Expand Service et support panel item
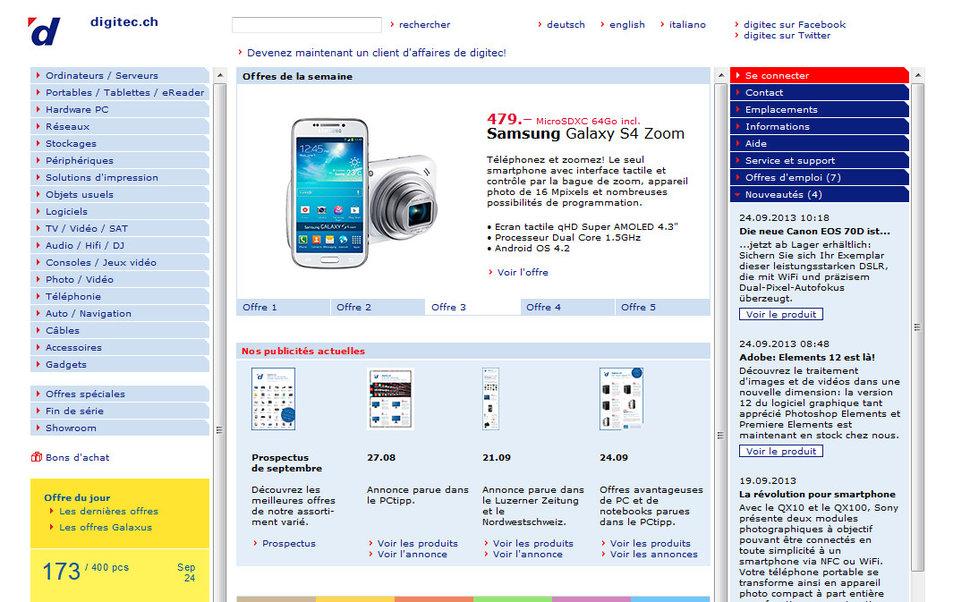The width and height of the screenshot is (970, 602). tap(819, 160)
